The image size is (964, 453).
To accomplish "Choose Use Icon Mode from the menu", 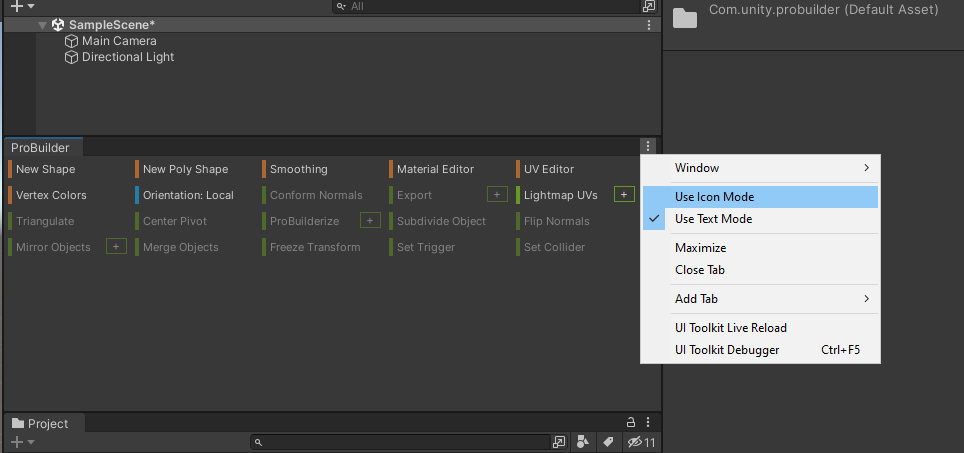I will [714, 197].
